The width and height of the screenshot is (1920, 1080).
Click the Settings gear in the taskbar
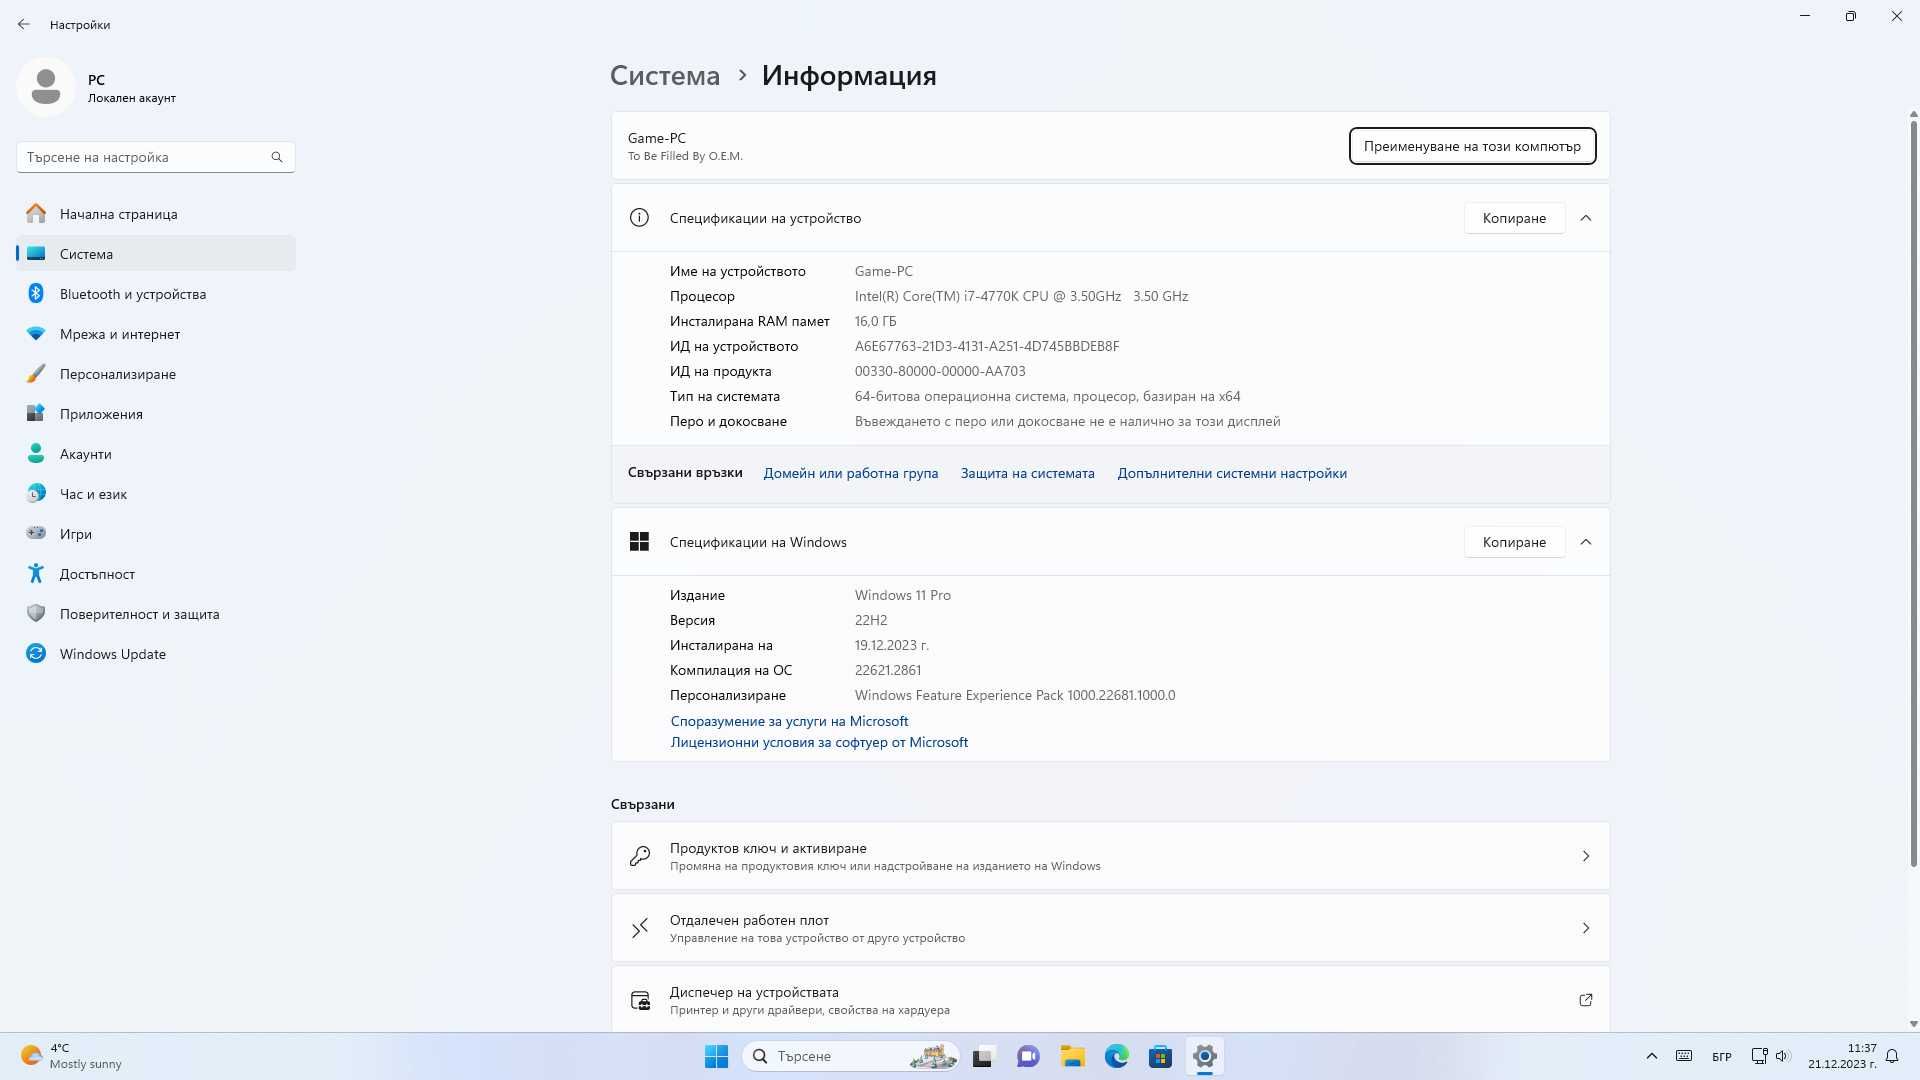1204,1056
